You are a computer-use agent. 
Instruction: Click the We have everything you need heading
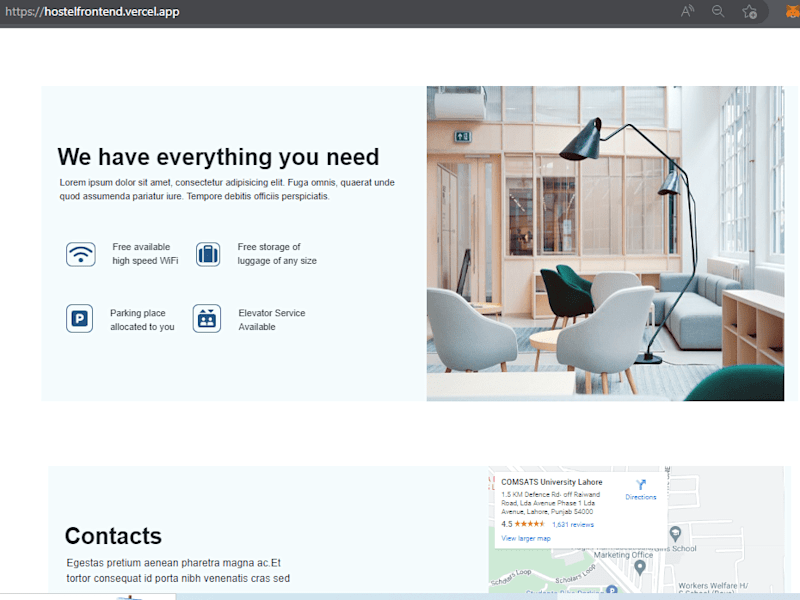(218, 157)
